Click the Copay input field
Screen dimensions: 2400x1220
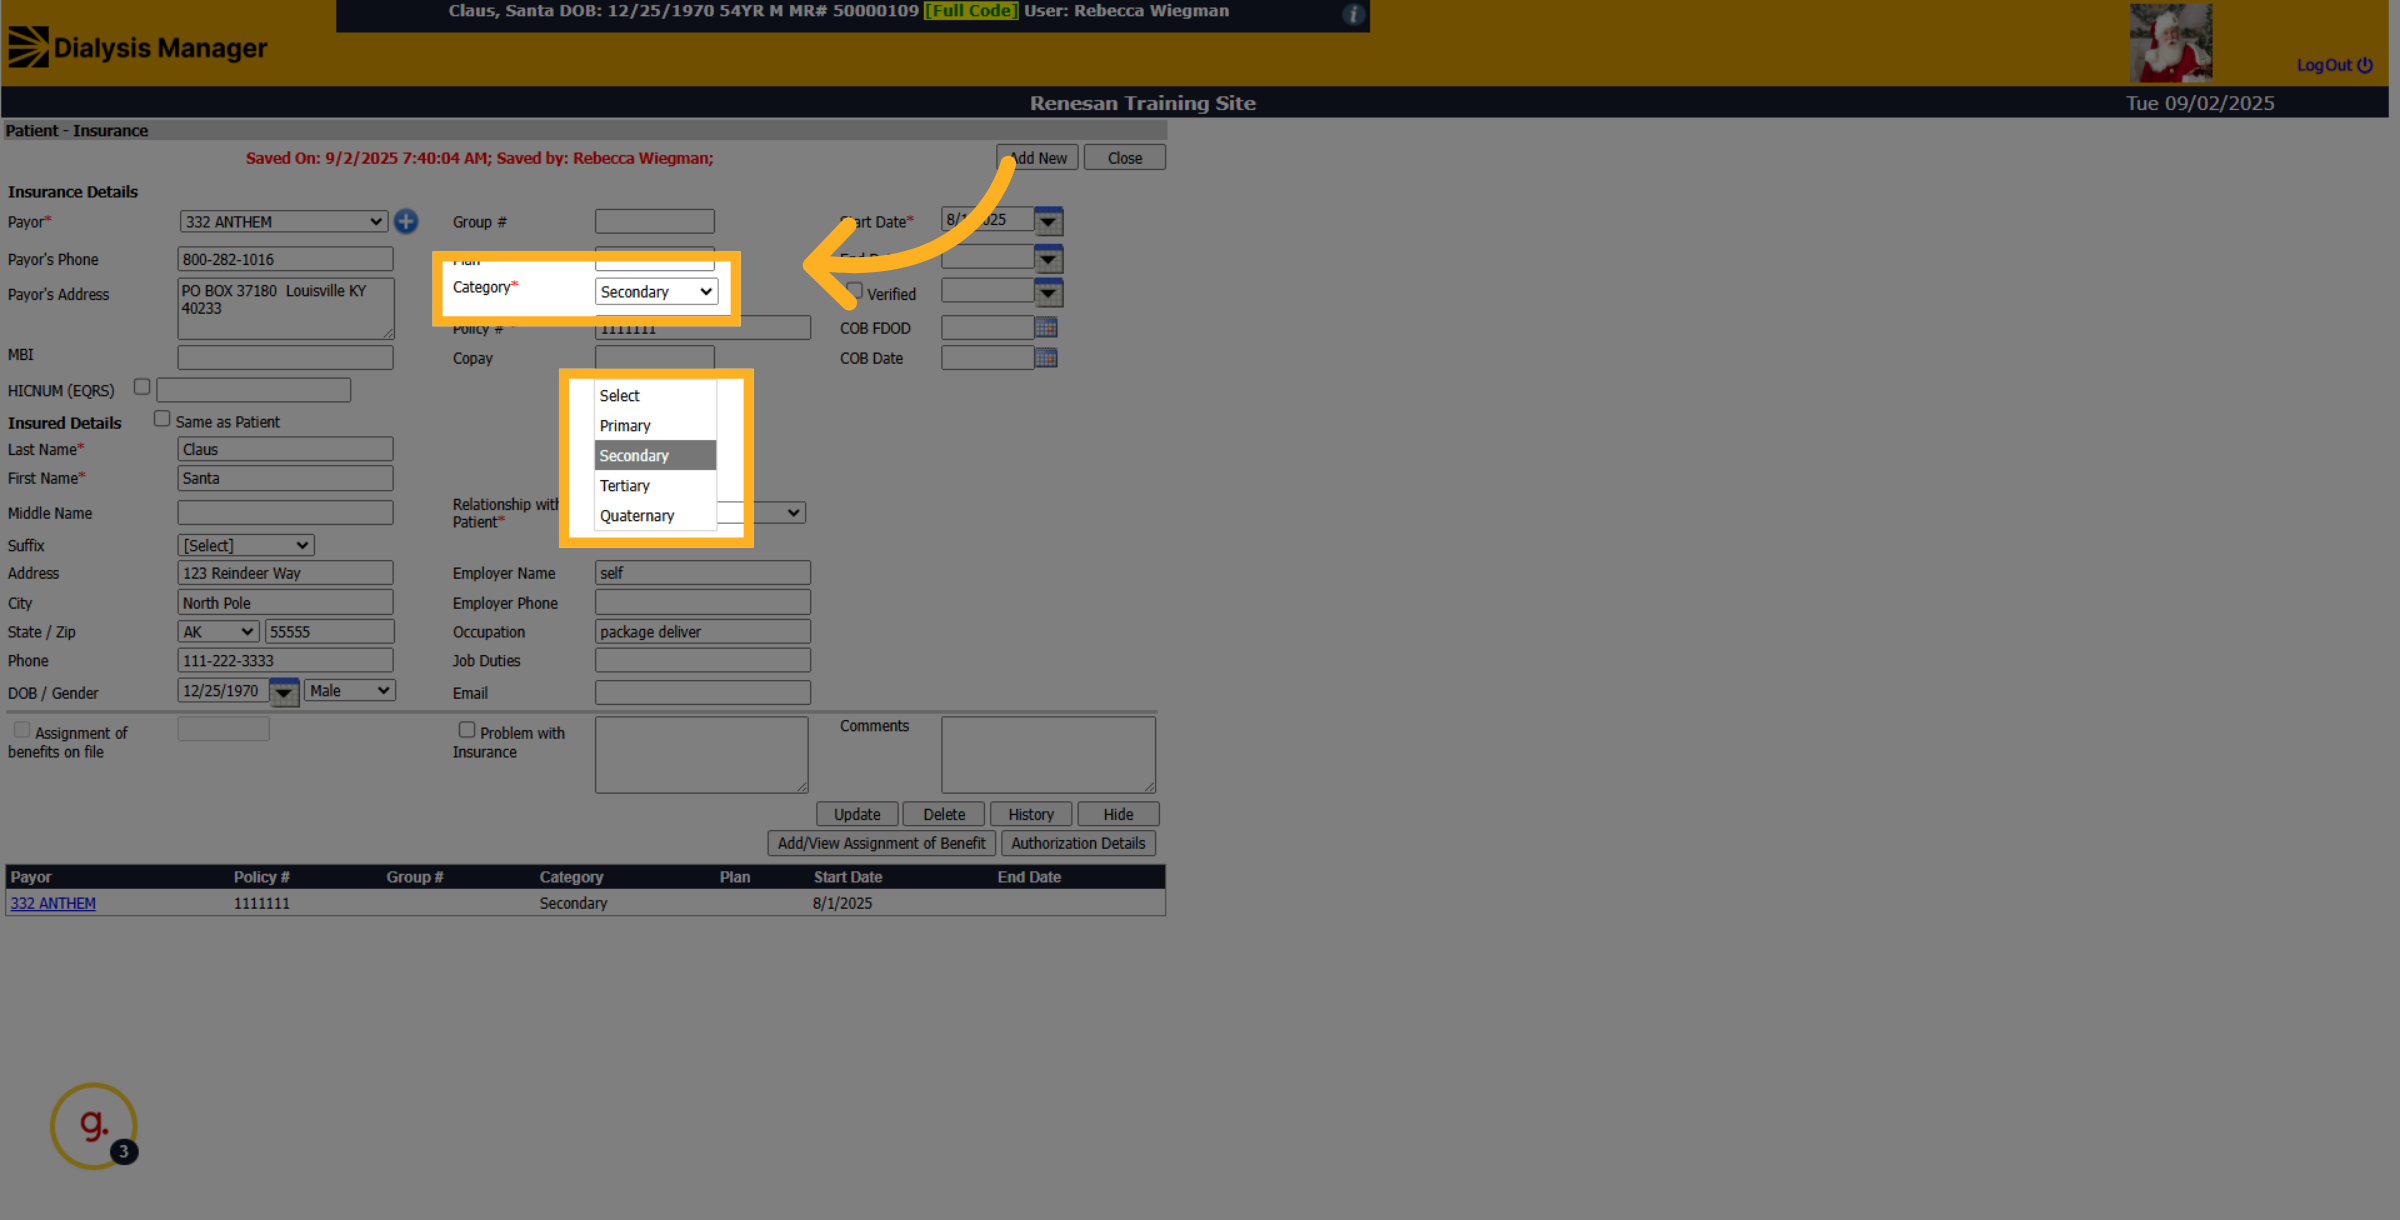[x=654, y=357]
